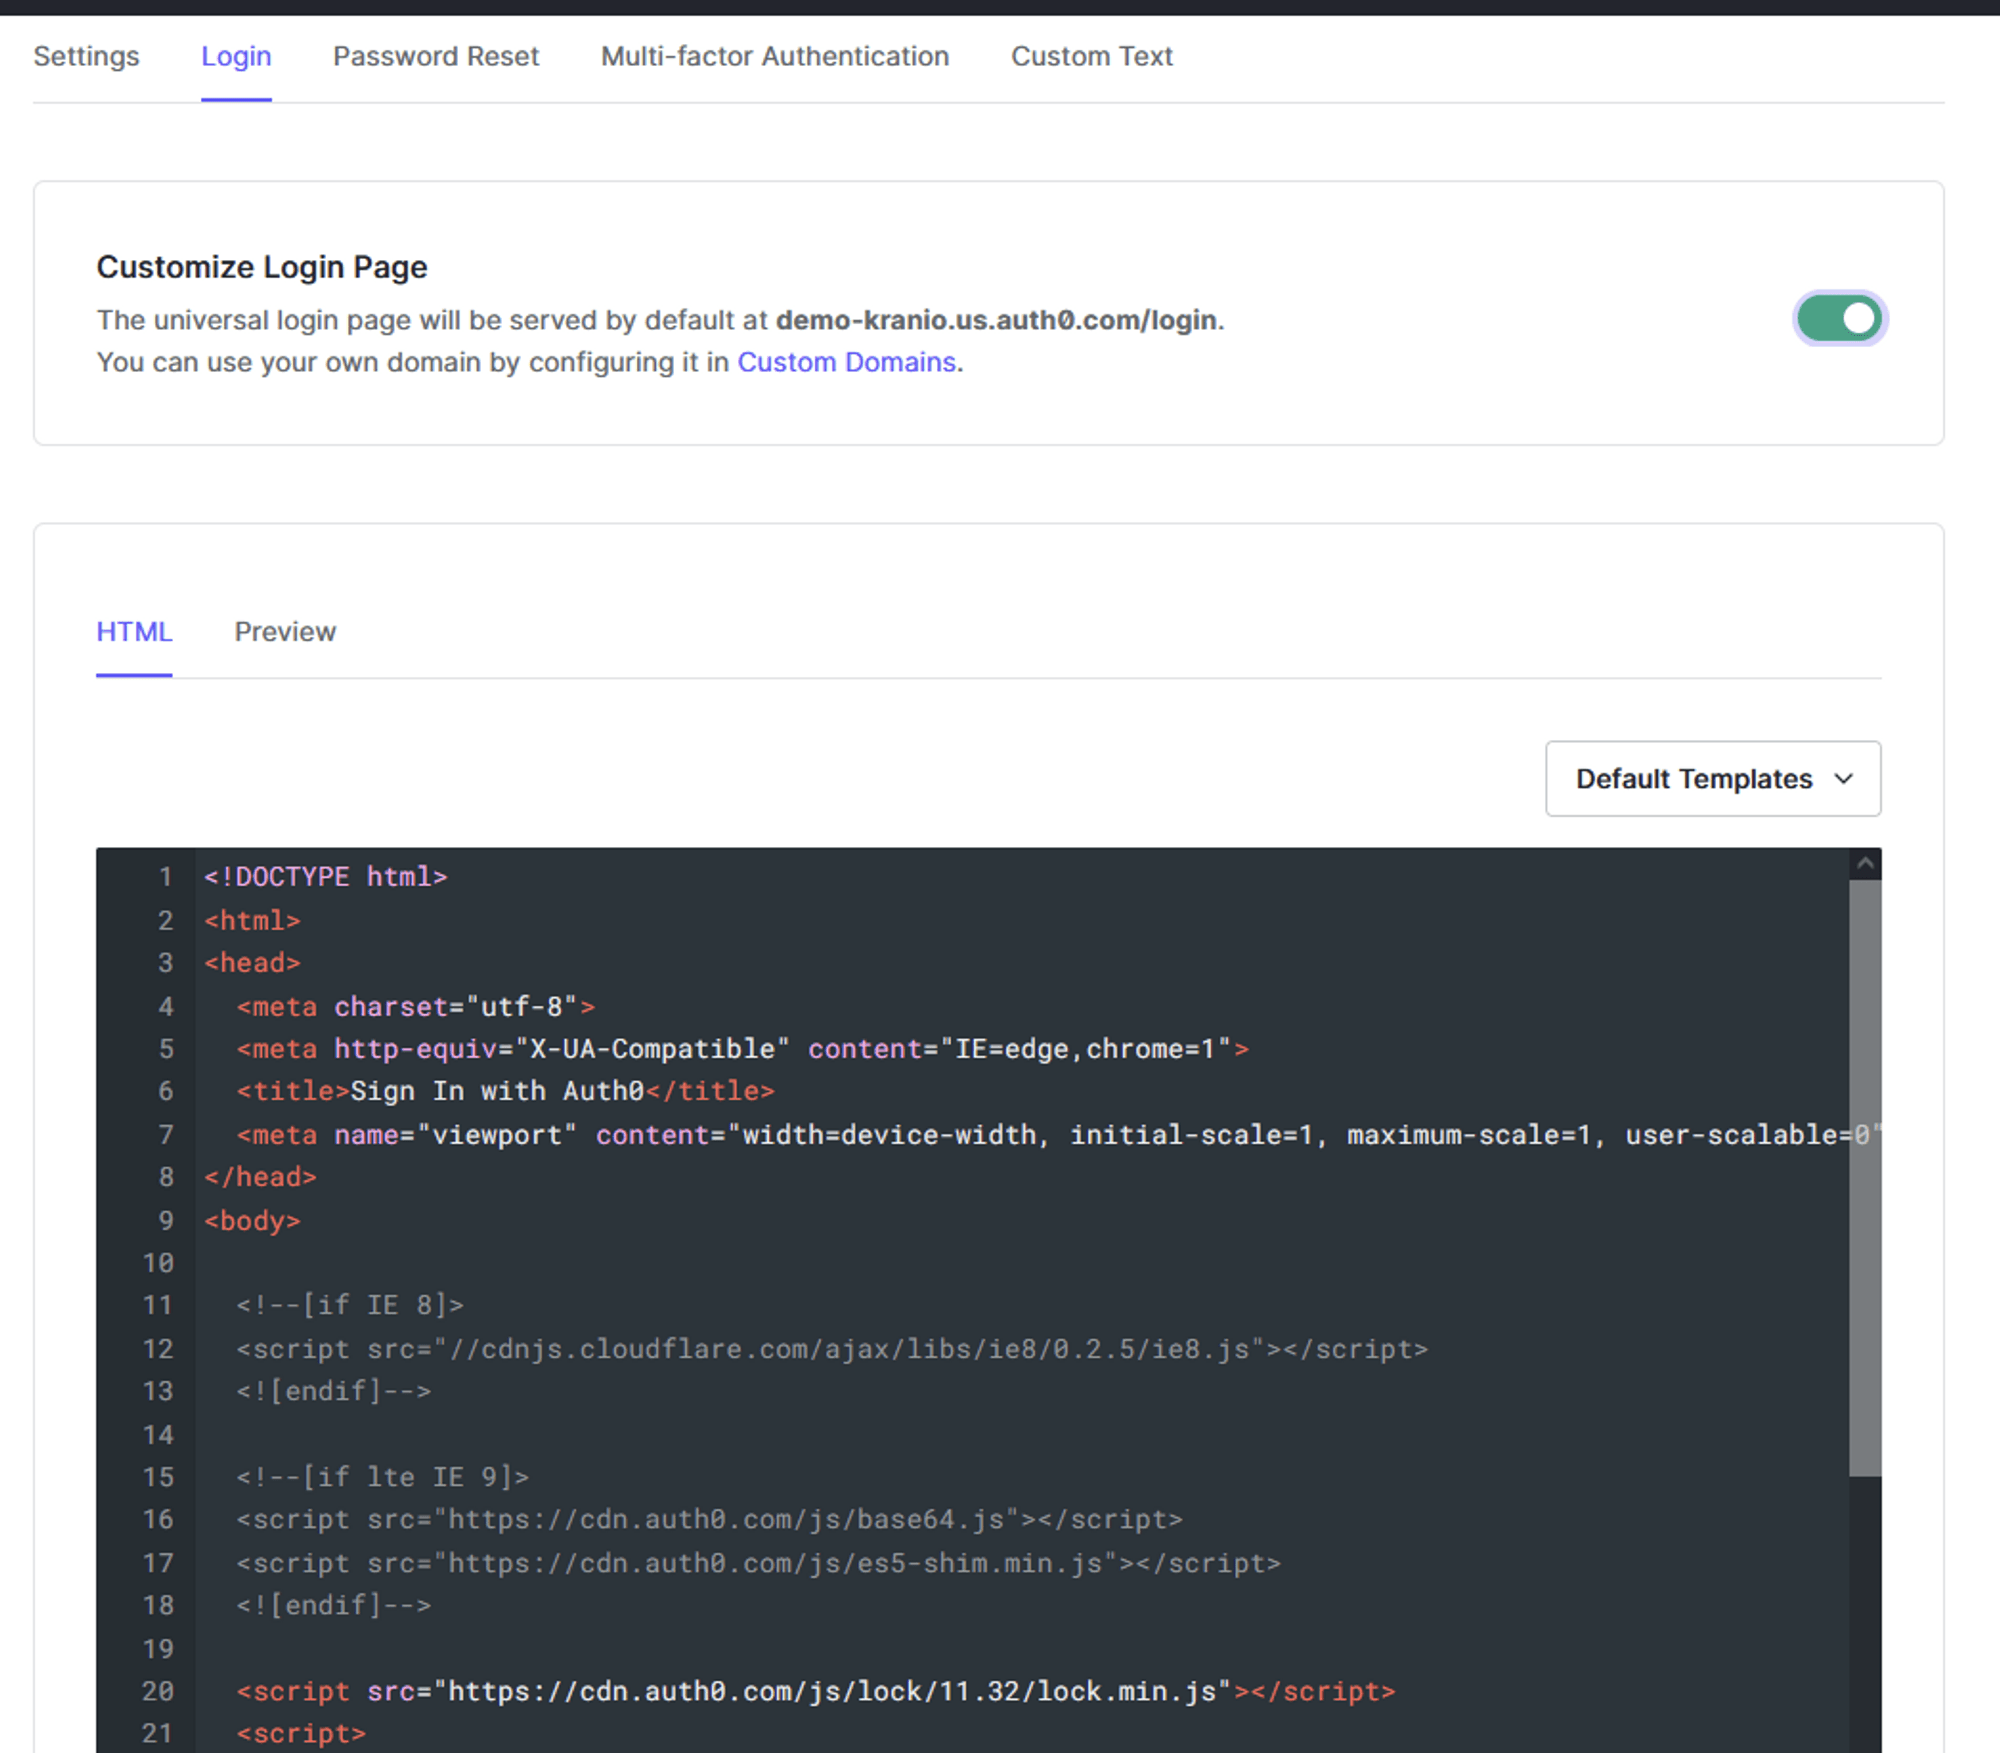This screenshot has width=2000, height=1753.
Task: Place the cursor on the title tag line
Action: tap(505, 1091)
